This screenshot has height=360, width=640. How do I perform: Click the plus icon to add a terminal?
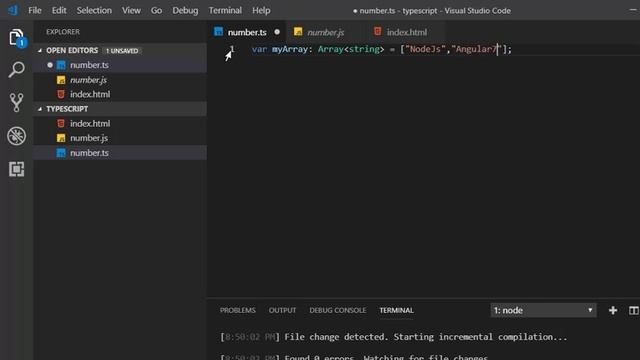(613, 311)
